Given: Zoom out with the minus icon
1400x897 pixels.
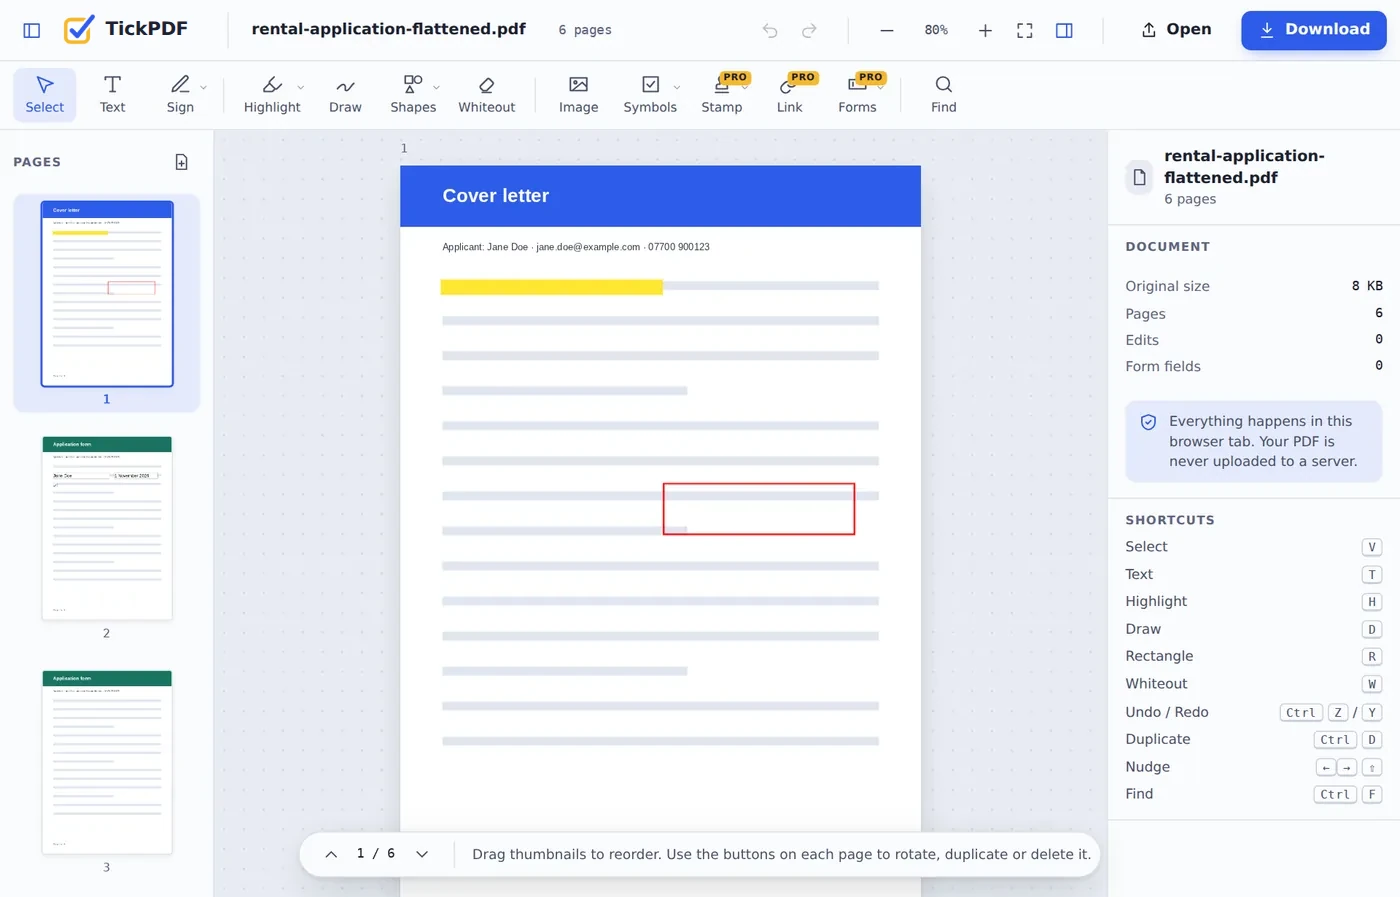Looking at the screenshot, I should coord(886,30).
